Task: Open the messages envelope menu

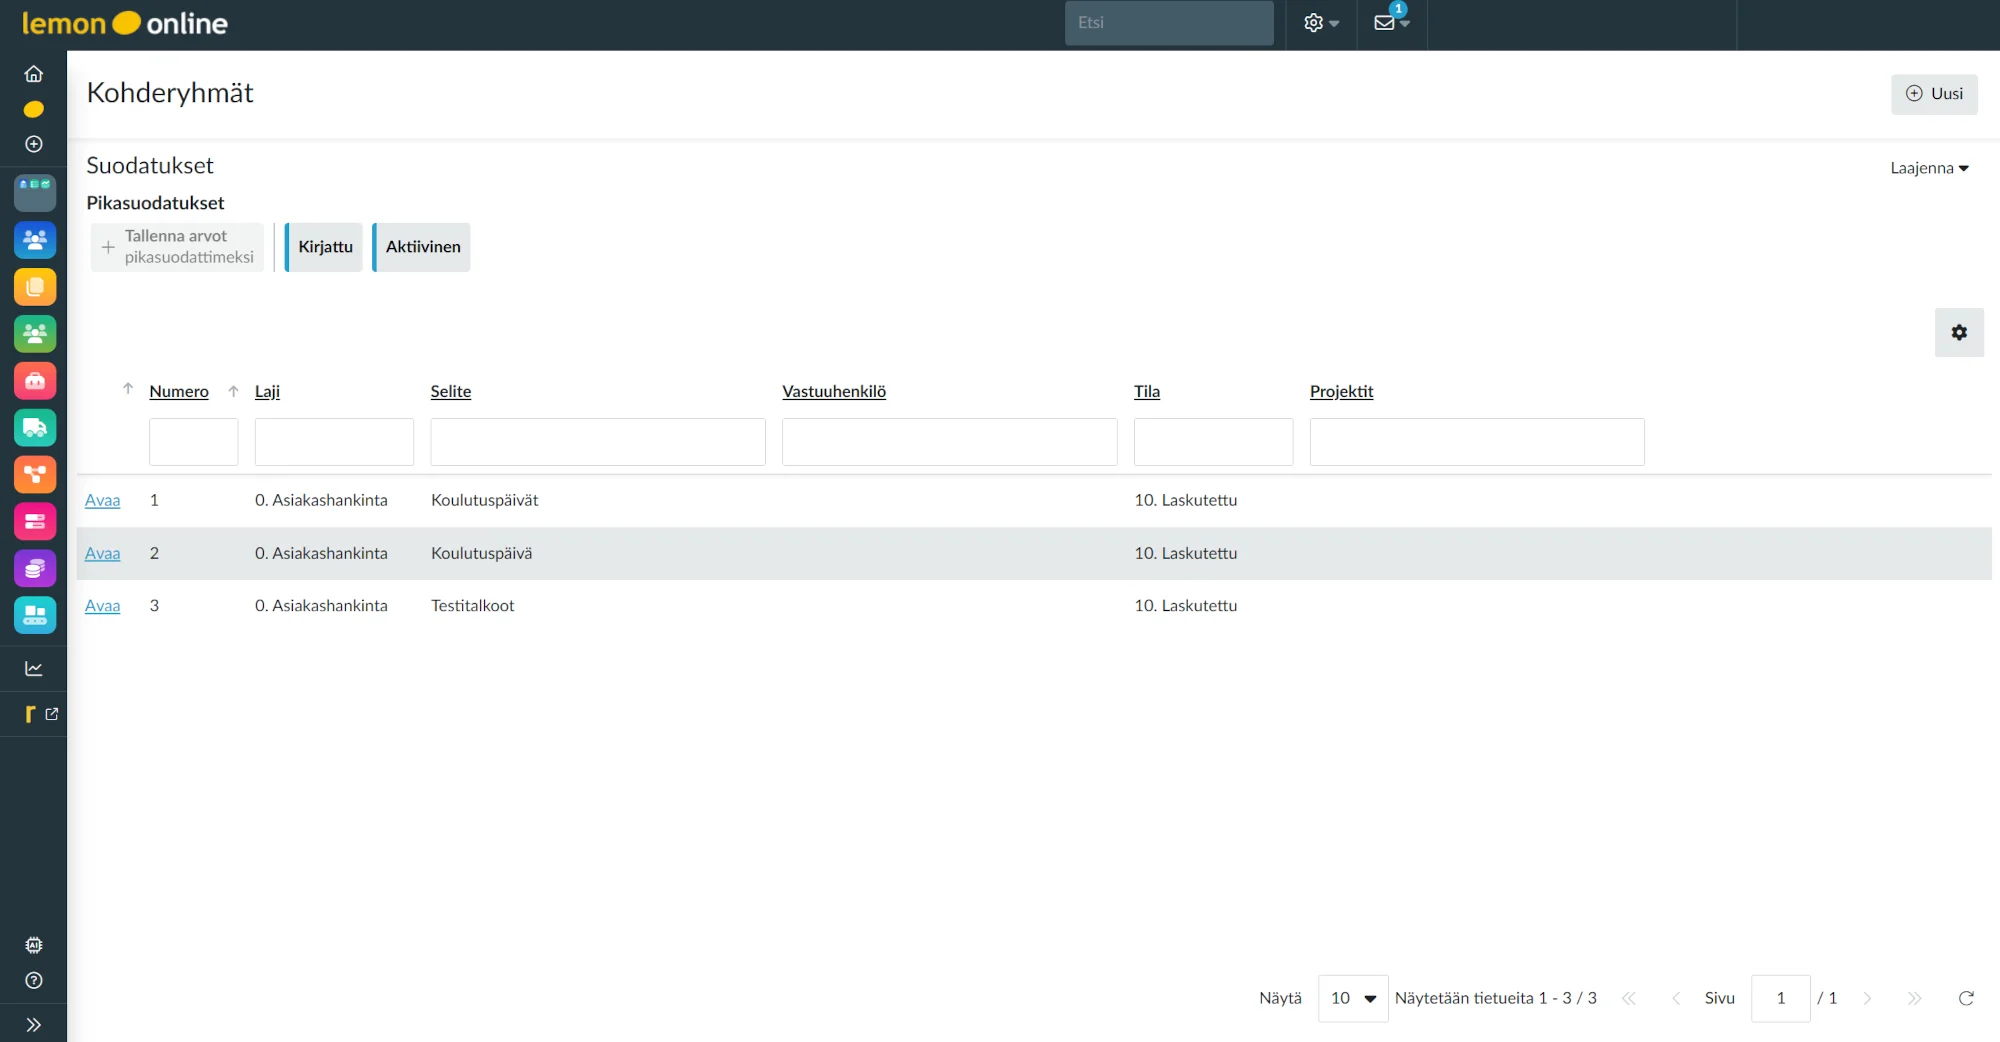Action: click(x=1391, y=23)
